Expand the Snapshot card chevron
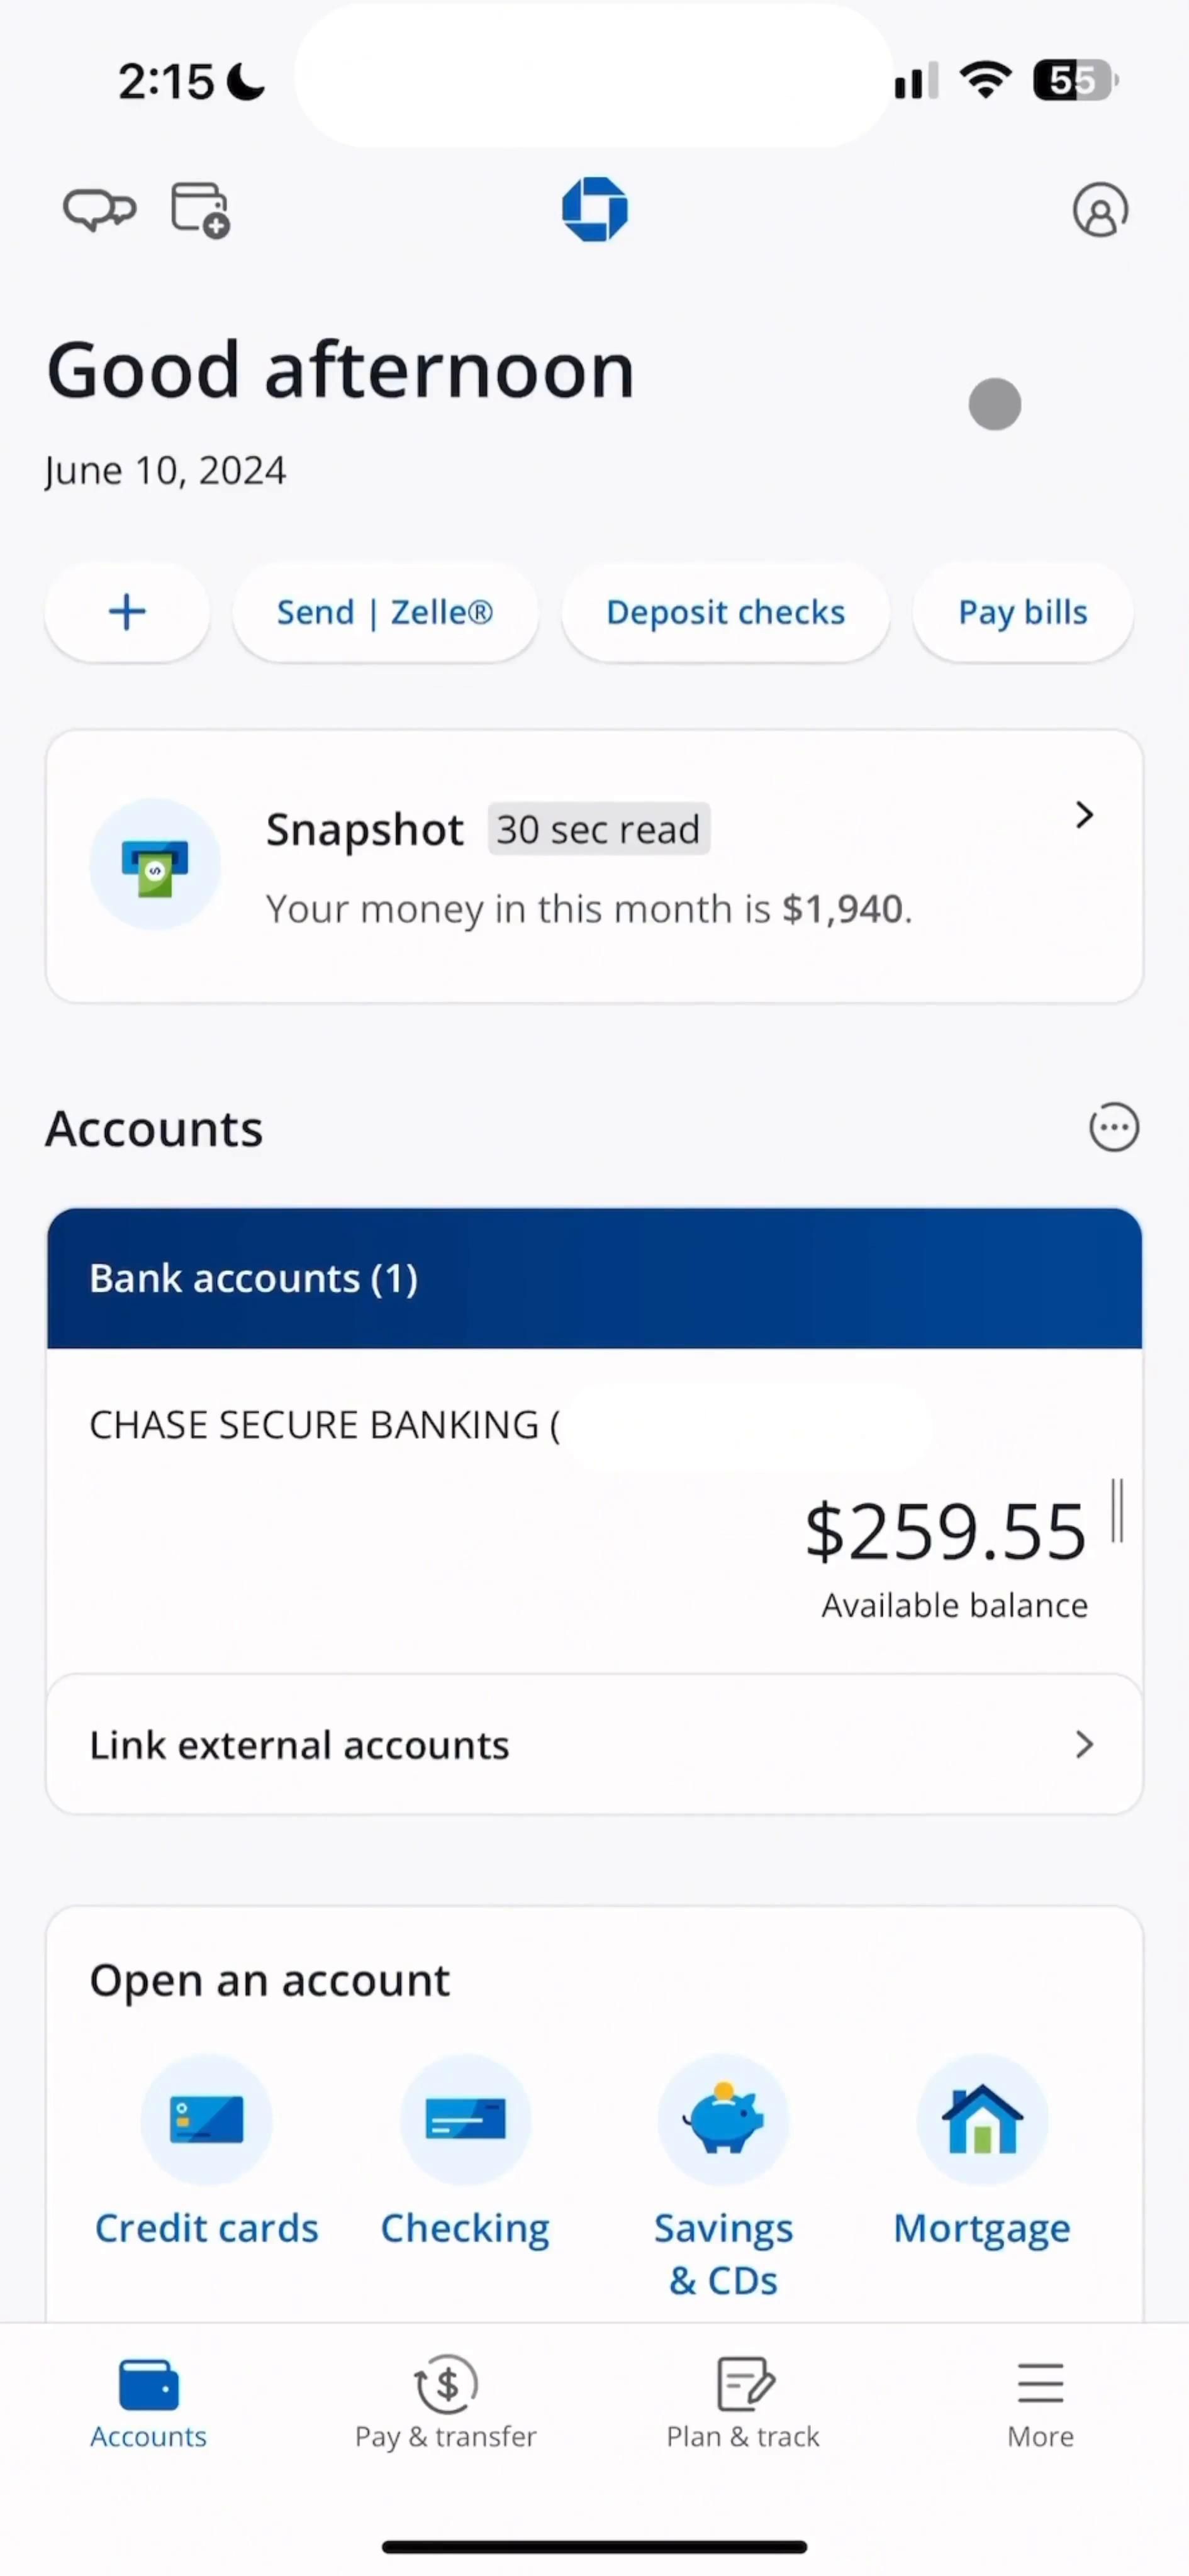Screen dimensions: 1189x2576 pyautogui.click(x=1084, y=815)
